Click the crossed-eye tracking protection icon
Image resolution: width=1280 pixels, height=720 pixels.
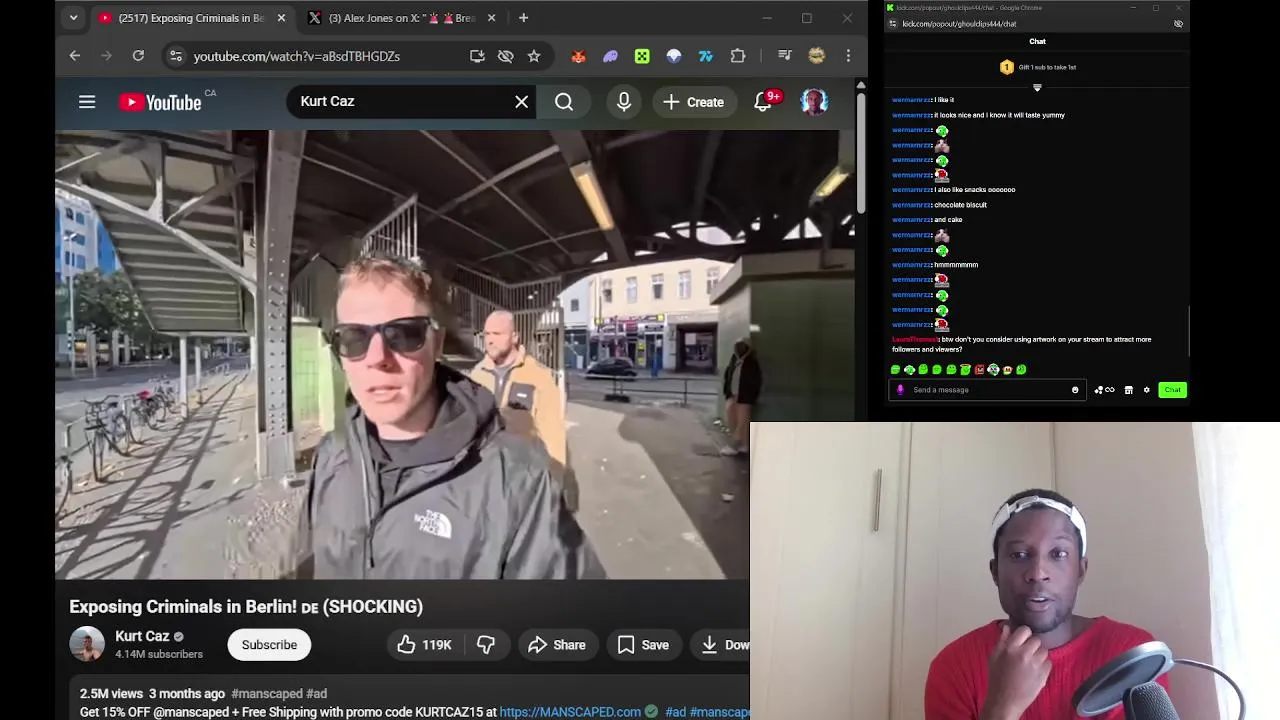tap(506, 56)
